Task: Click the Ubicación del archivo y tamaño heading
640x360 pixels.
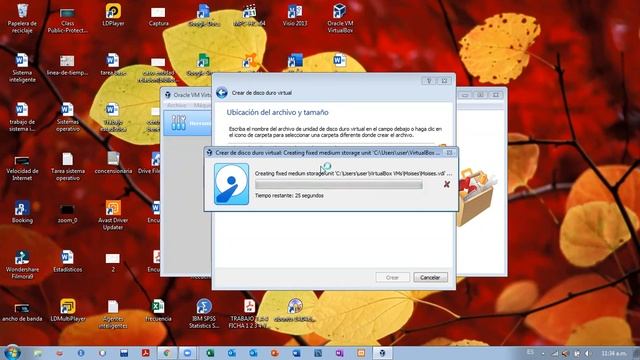Action: (278, 112)
